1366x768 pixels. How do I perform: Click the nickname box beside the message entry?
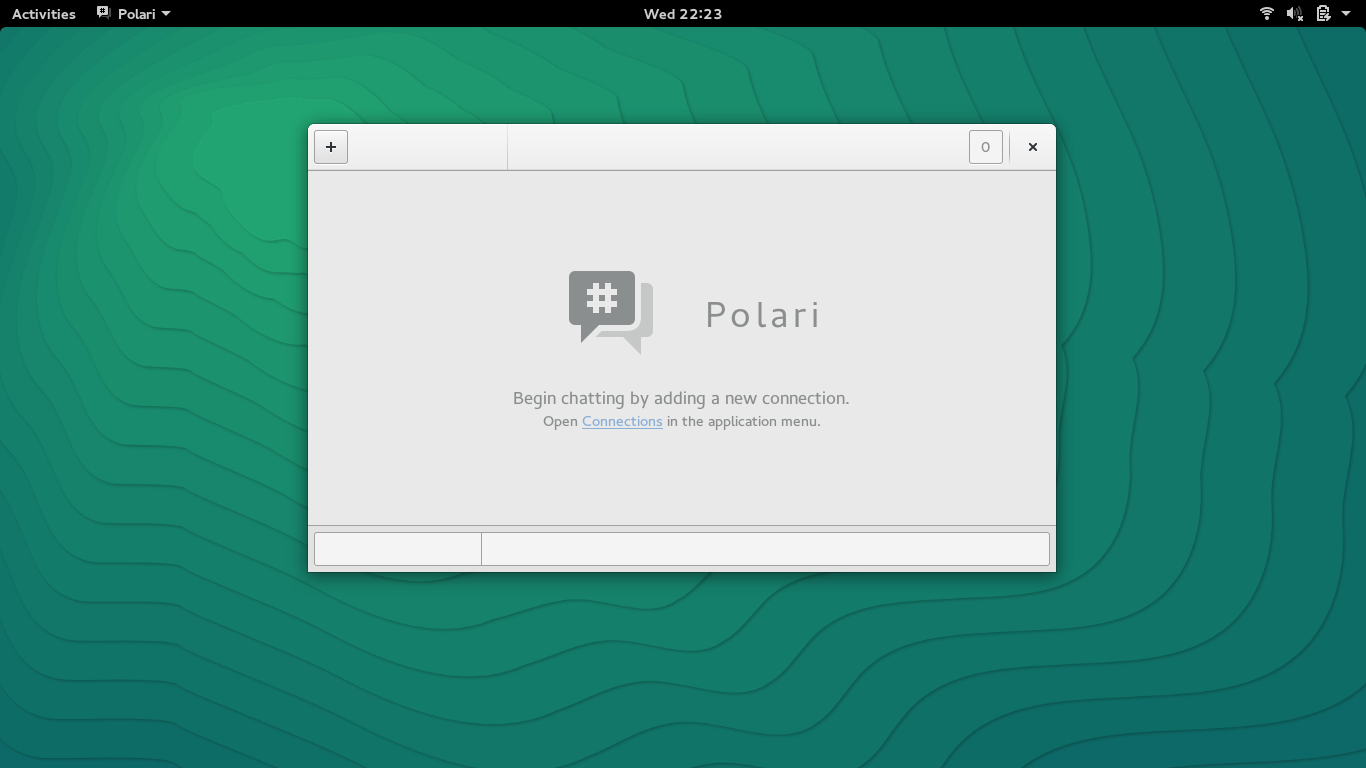(398, 549)
